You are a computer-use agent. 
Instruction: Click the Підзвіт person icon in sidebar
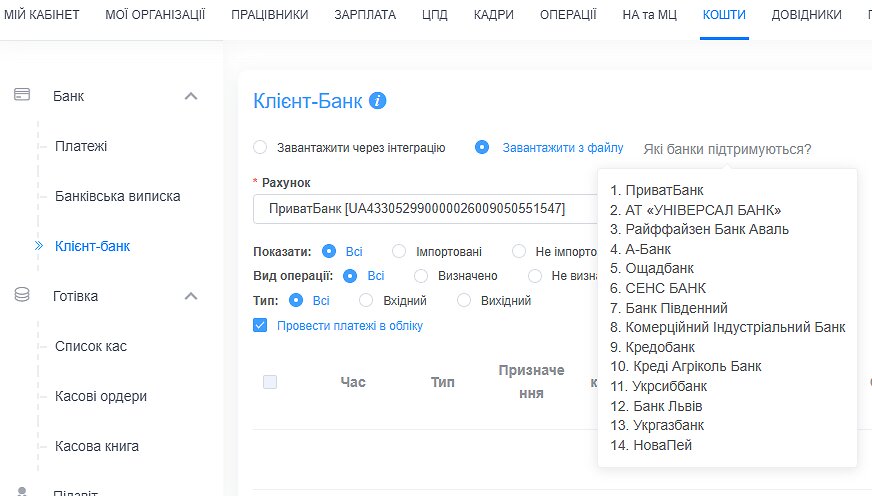click(x=22, y=492)
